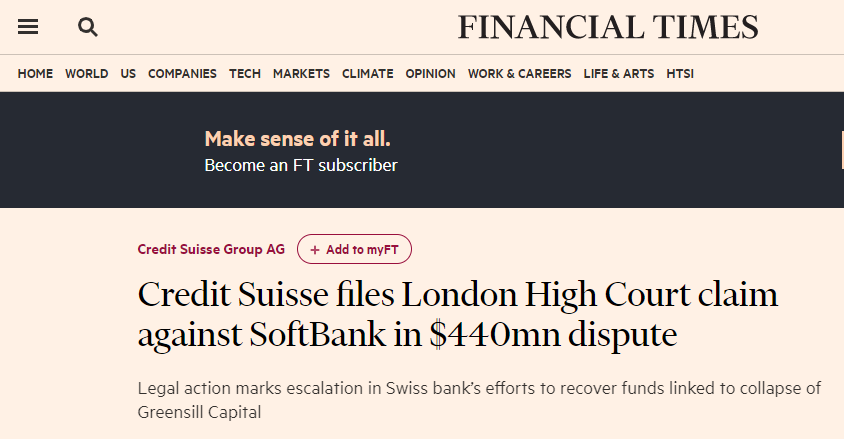
Task: Open the TECH section
Action: coord(245,74)
